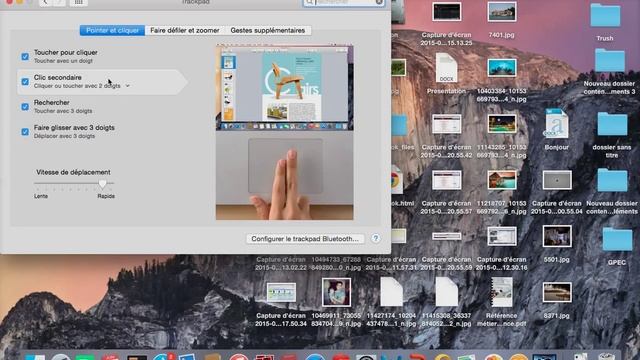
Task: Click 'Rapide' label under speed slider
Action: pos(106,196)
